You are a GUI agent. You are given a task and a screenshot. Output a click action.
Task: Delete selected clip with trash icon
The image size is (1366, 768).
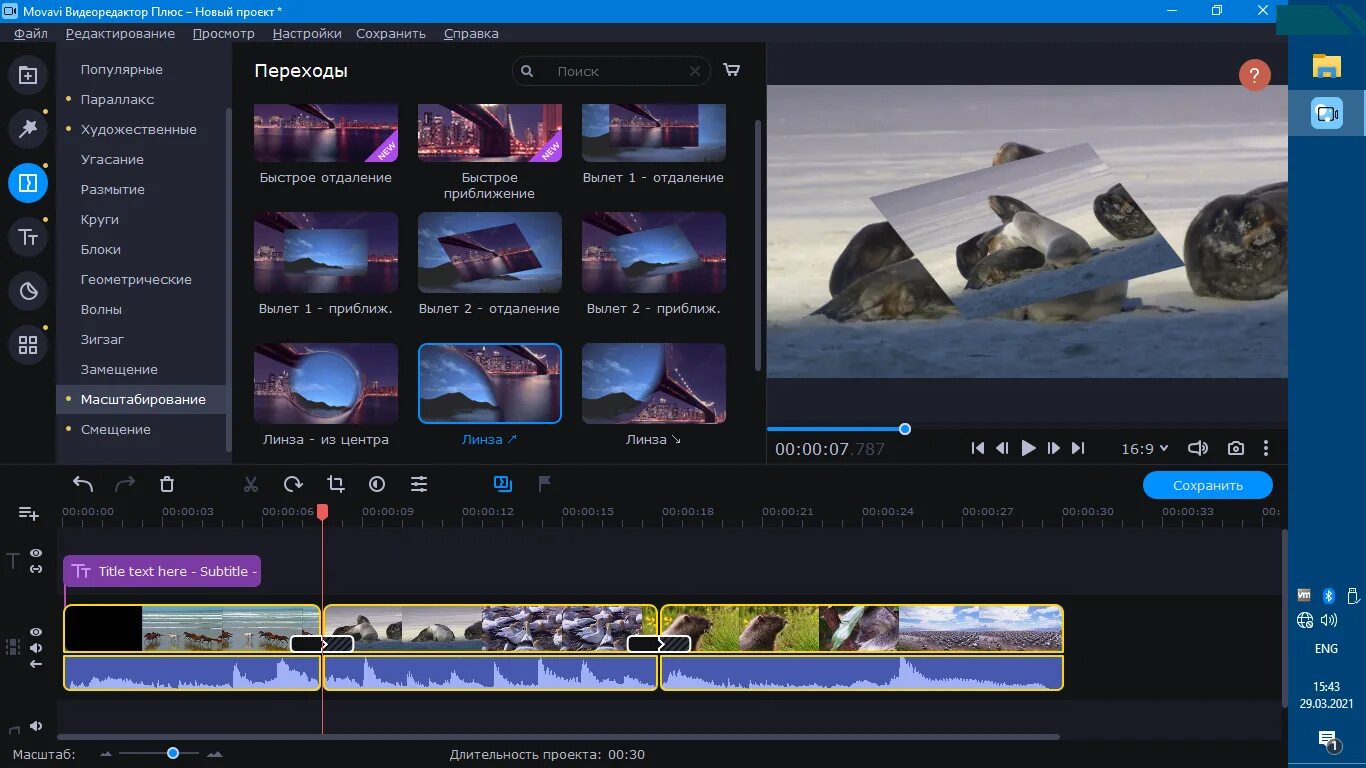[167, 484]
